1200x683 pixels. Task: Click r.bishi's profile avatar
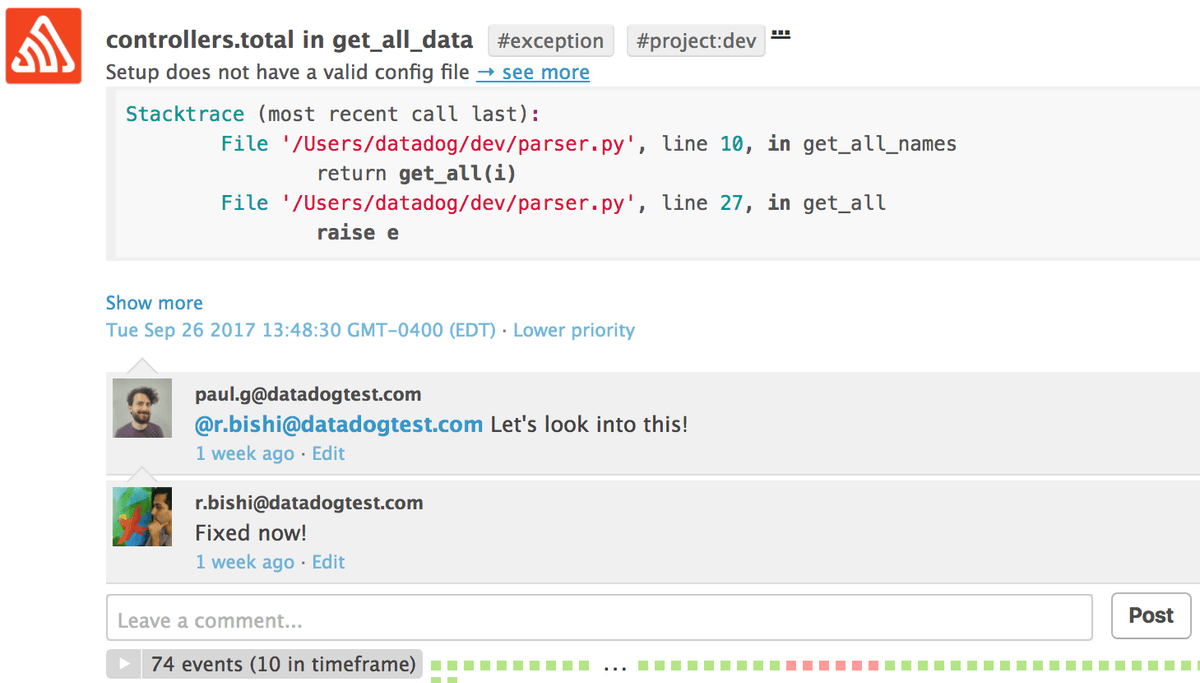[142, 517]
